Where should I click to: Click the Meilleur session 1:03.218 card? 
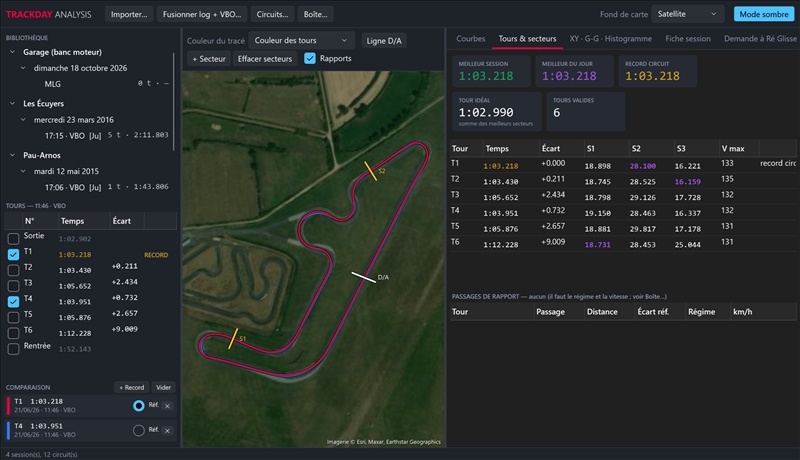492,71
